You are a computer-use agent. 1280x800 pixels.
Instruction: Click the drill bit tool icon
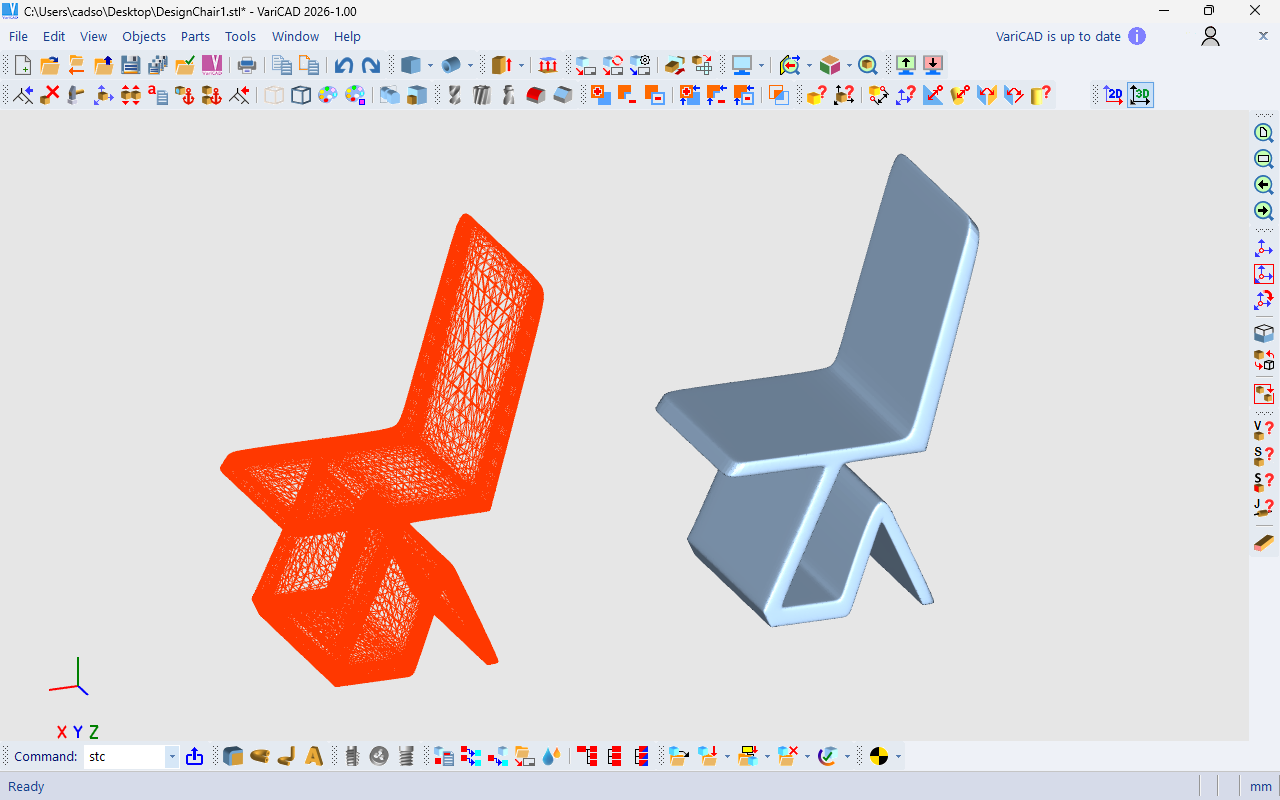pyautogui.click(x=454, y=95)
